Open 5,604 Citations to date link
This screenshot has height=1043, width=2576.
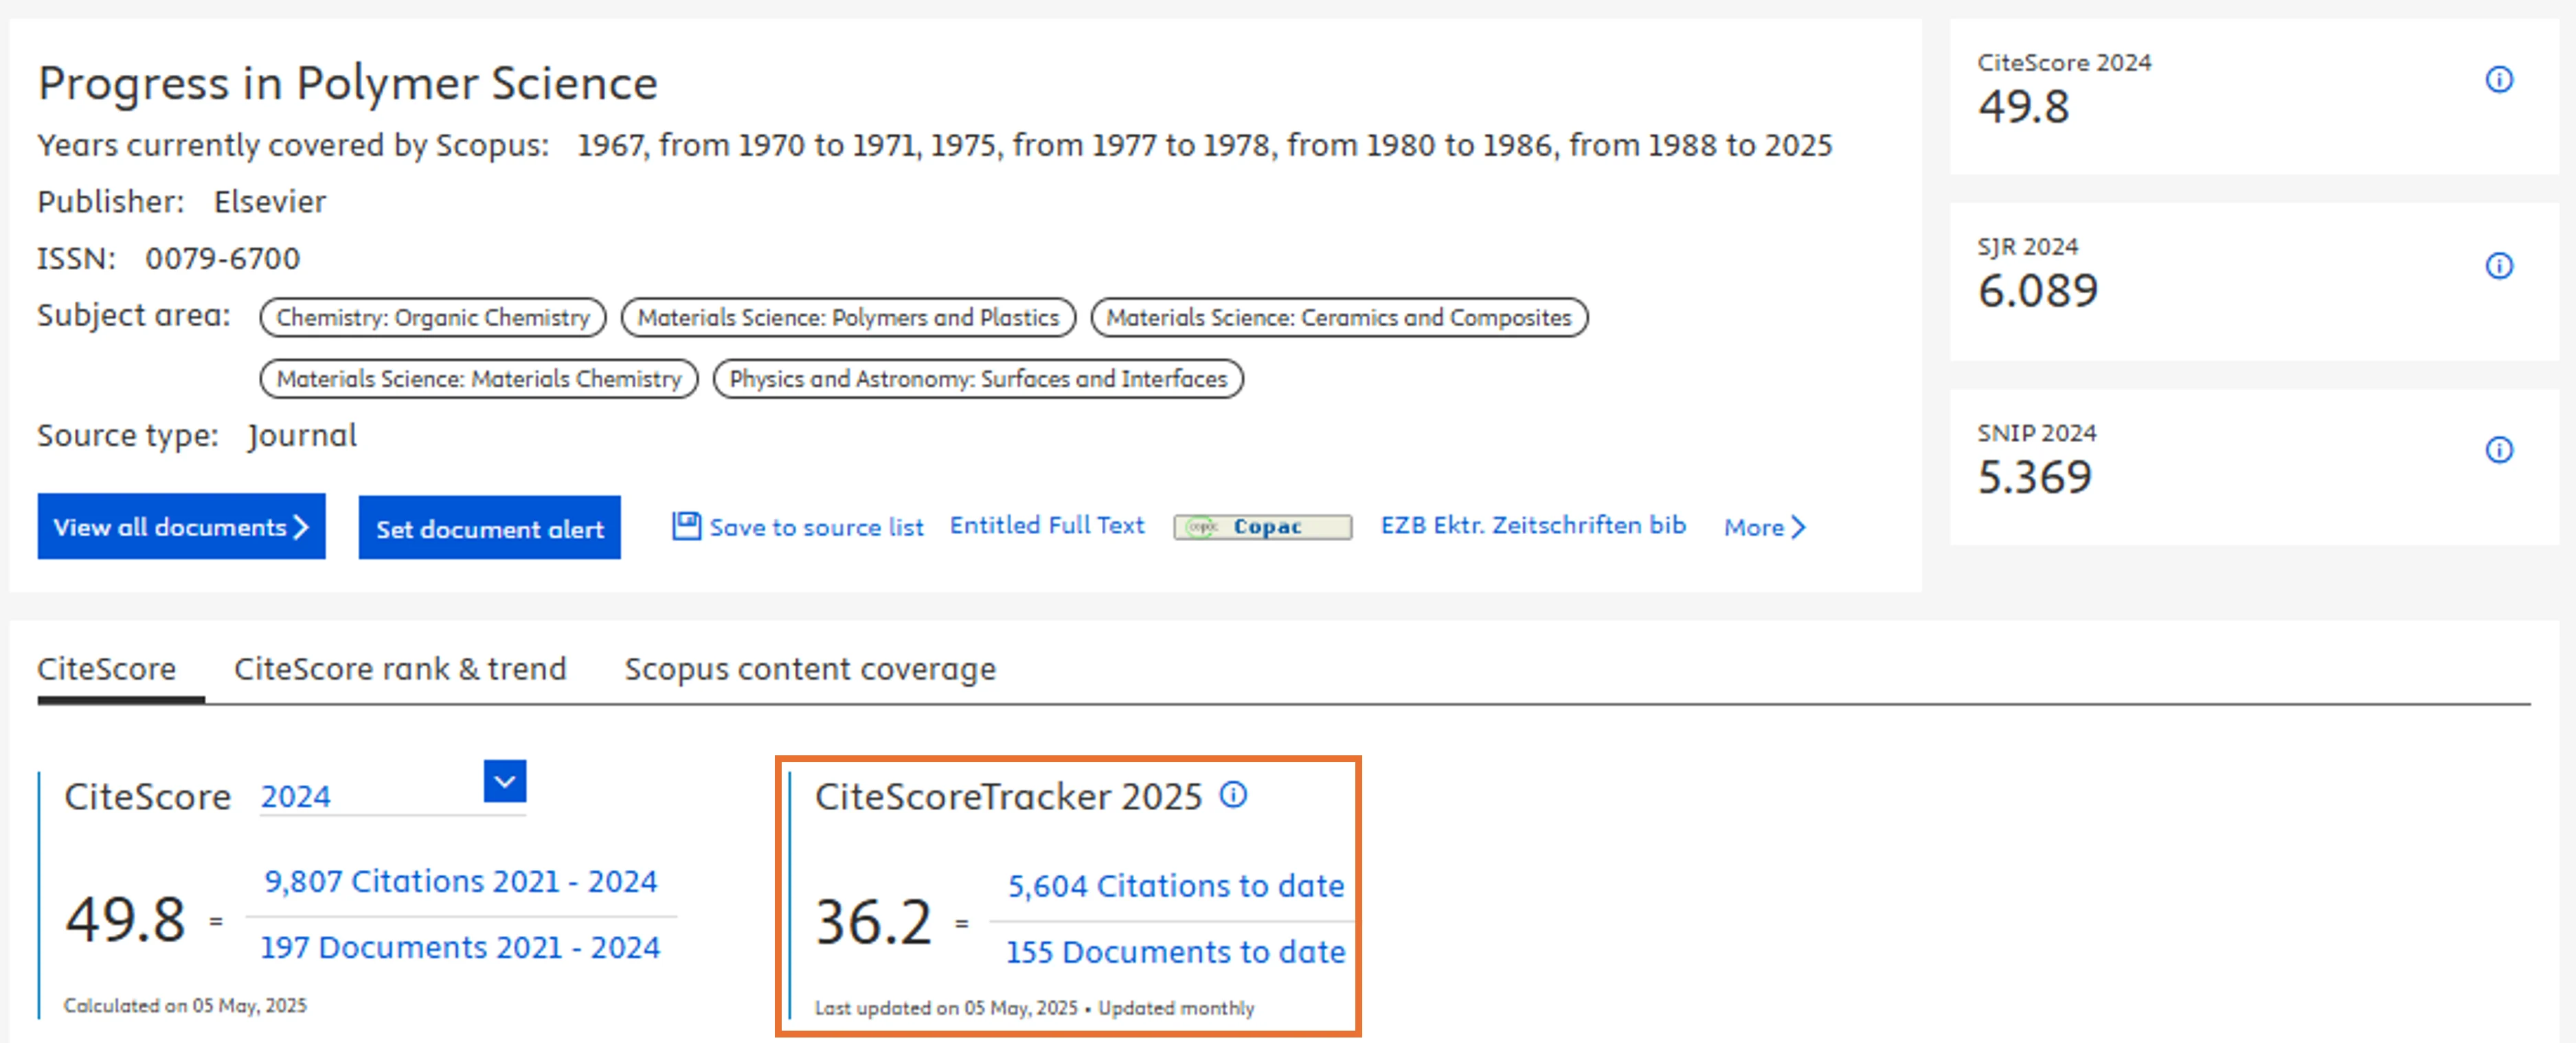[1175, 886]
